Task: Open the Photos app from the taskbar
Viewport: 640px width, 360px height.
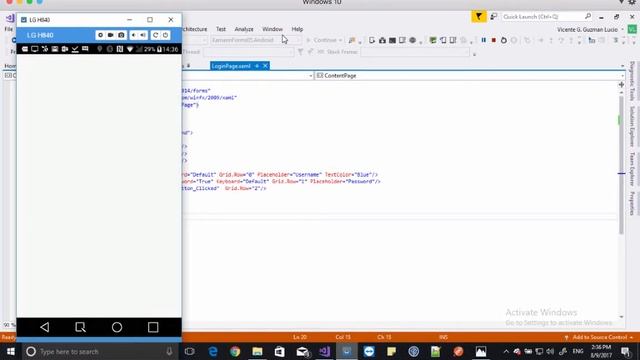Action: [x=481, y=351]
